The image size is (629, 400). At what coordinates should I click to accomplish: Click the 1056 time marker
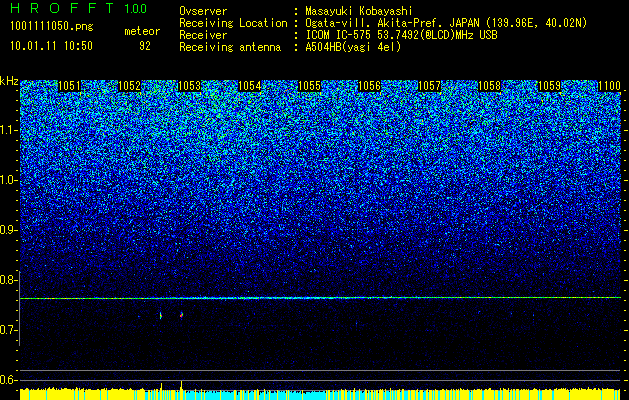click(x=369, y=86)
